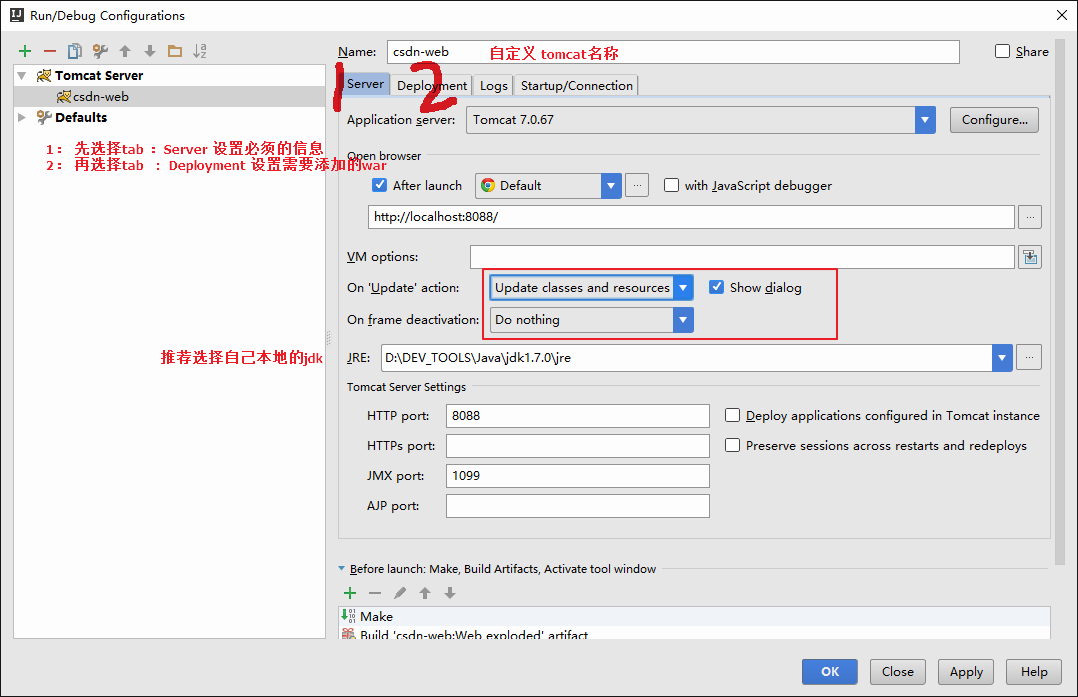Open Help for this dialog

click(1034, 672)
